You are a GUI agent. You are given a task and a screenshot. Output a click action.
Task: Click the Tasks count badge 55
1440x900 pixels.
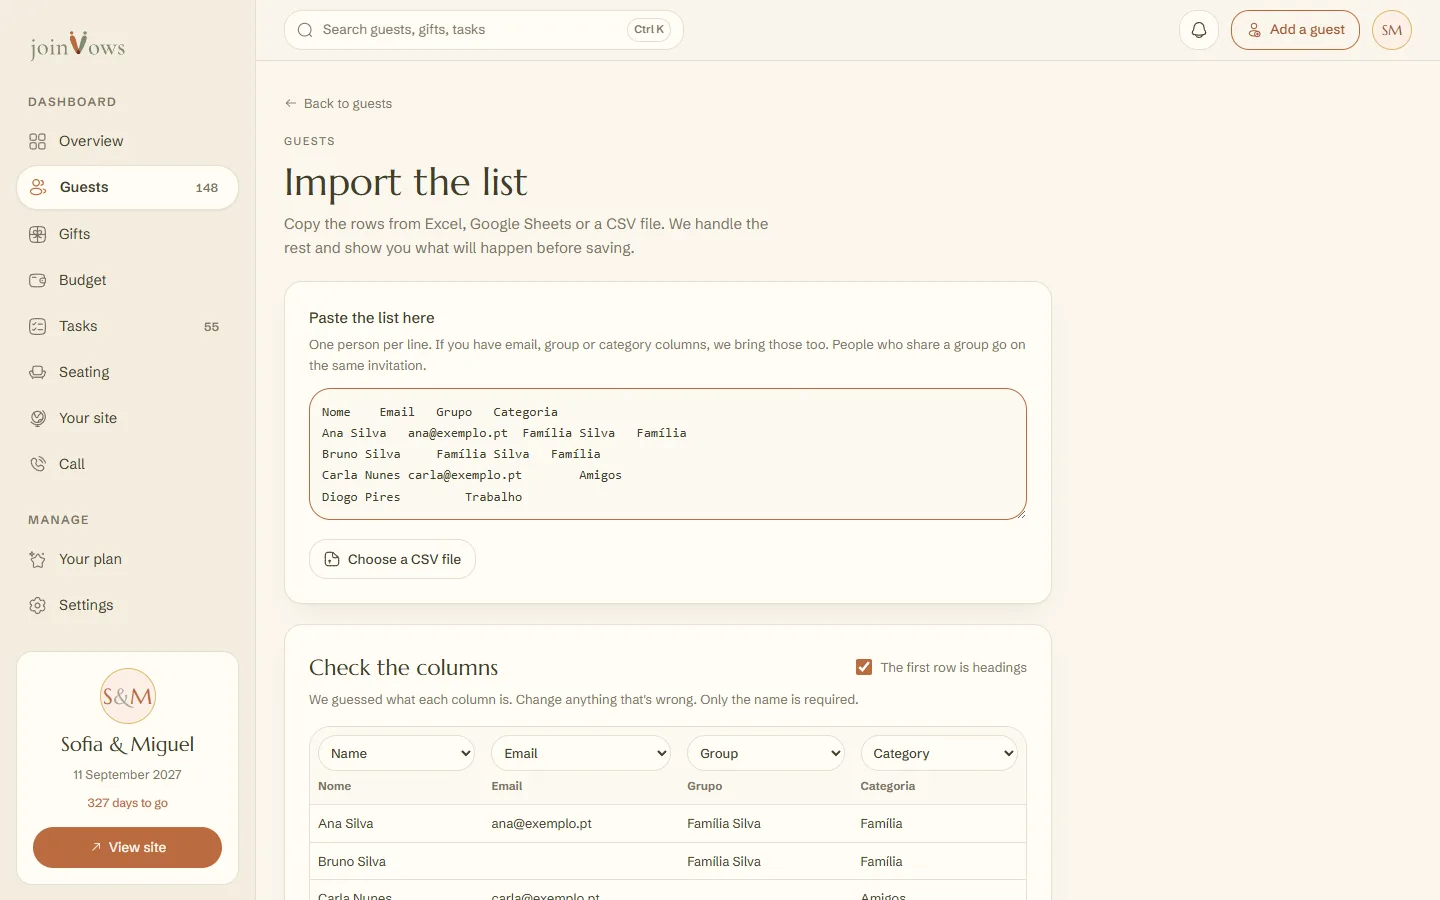[x=211, y=327]
